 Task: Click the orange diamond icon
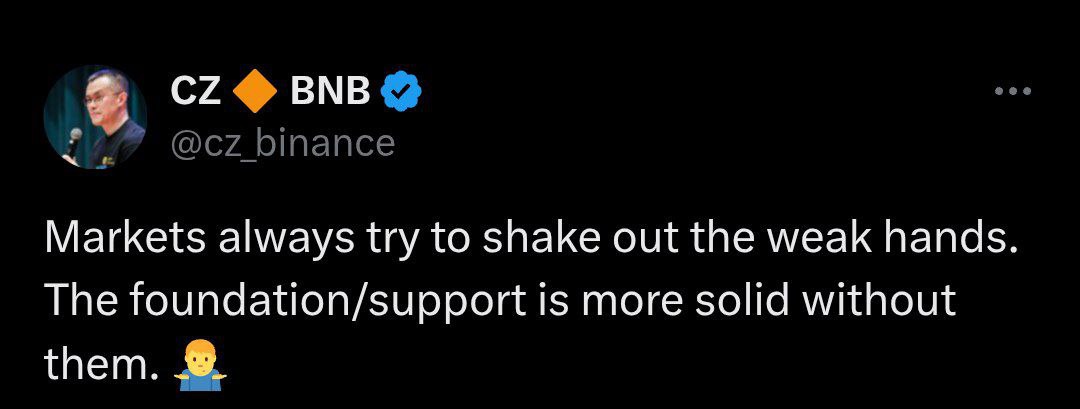pos(254,92)
